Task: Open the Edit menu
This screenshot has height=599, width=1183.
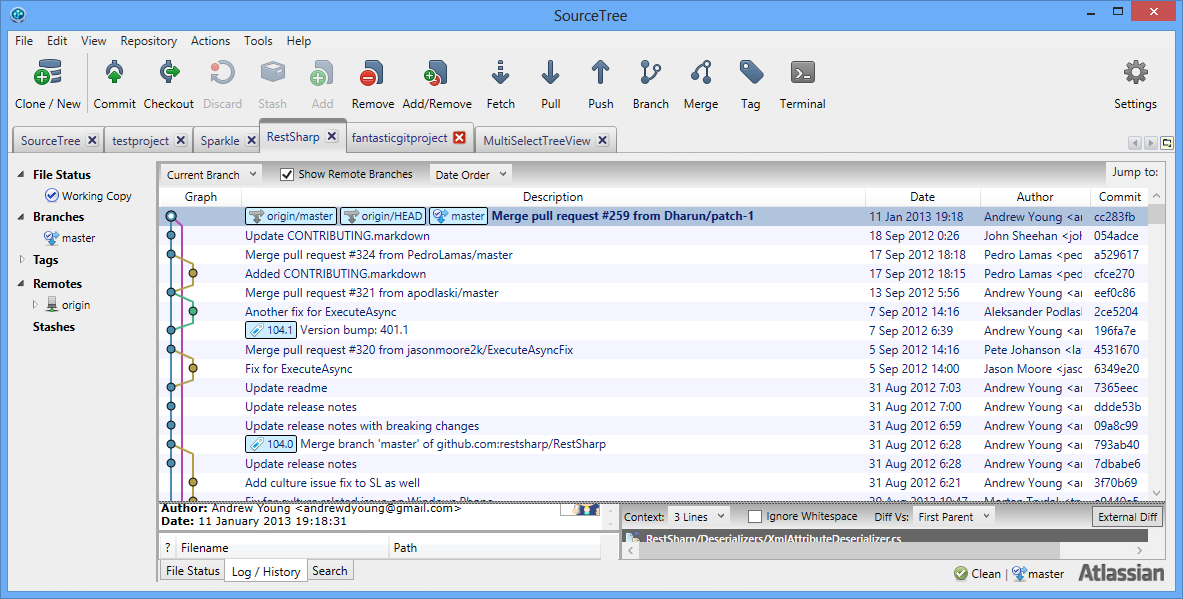Action: [x=57, y=41]
